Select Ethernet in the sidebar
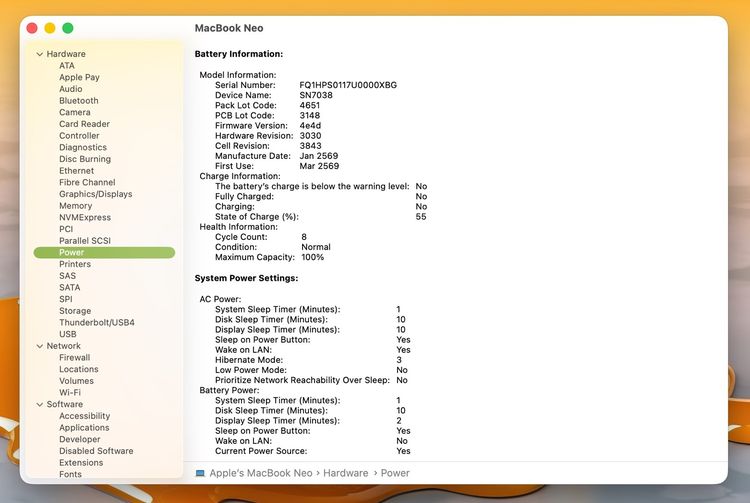Image resolution: width=750 pixels, height=503 pixels. [77, 171]
